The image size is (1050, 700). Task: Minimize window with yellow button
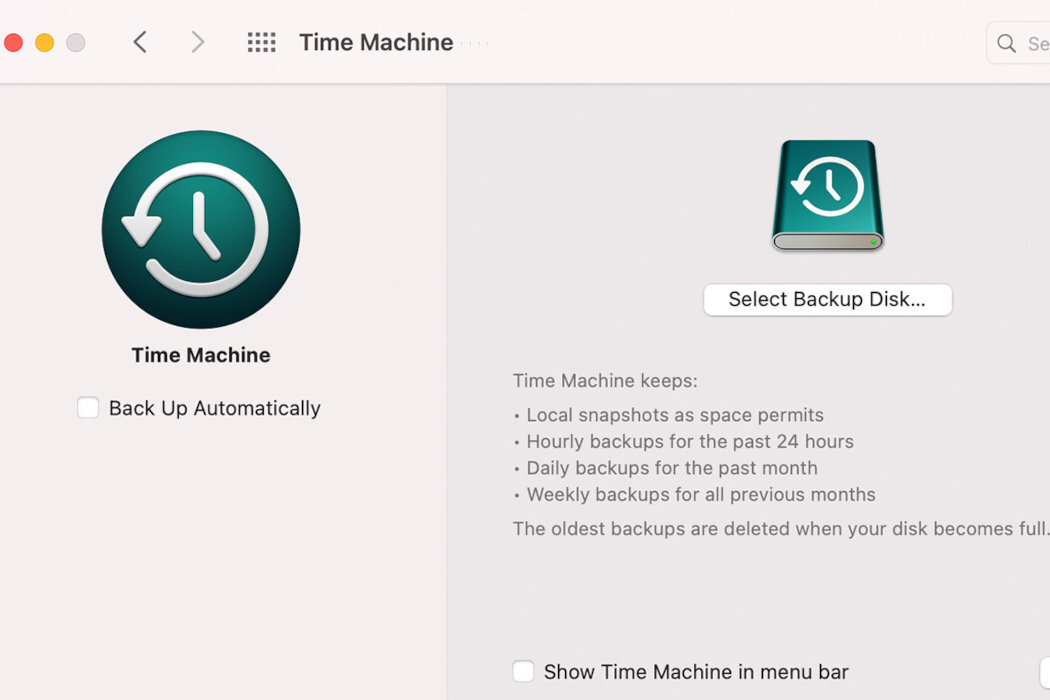click(44, 43)
